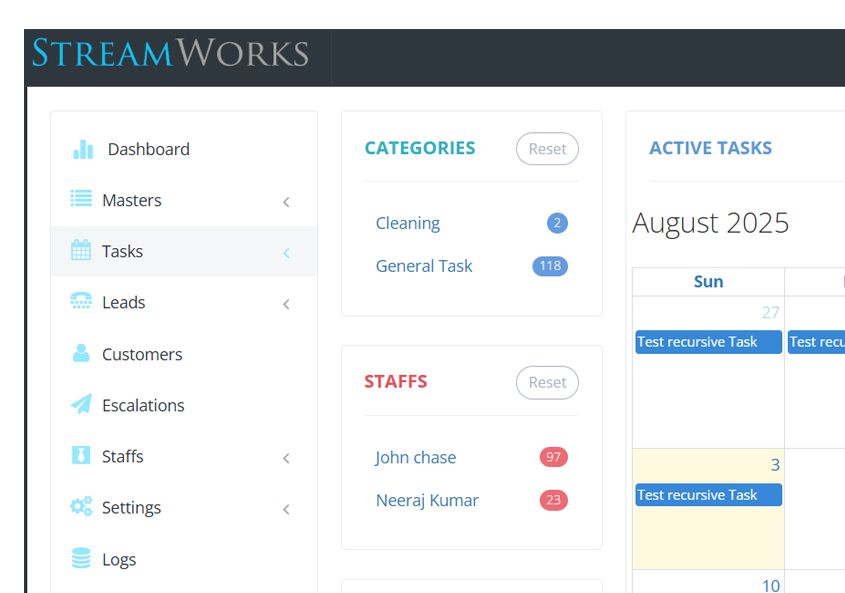Viewport: 845px width, 593px height.
Task: Click the Masters list icon
Action: 81,199
